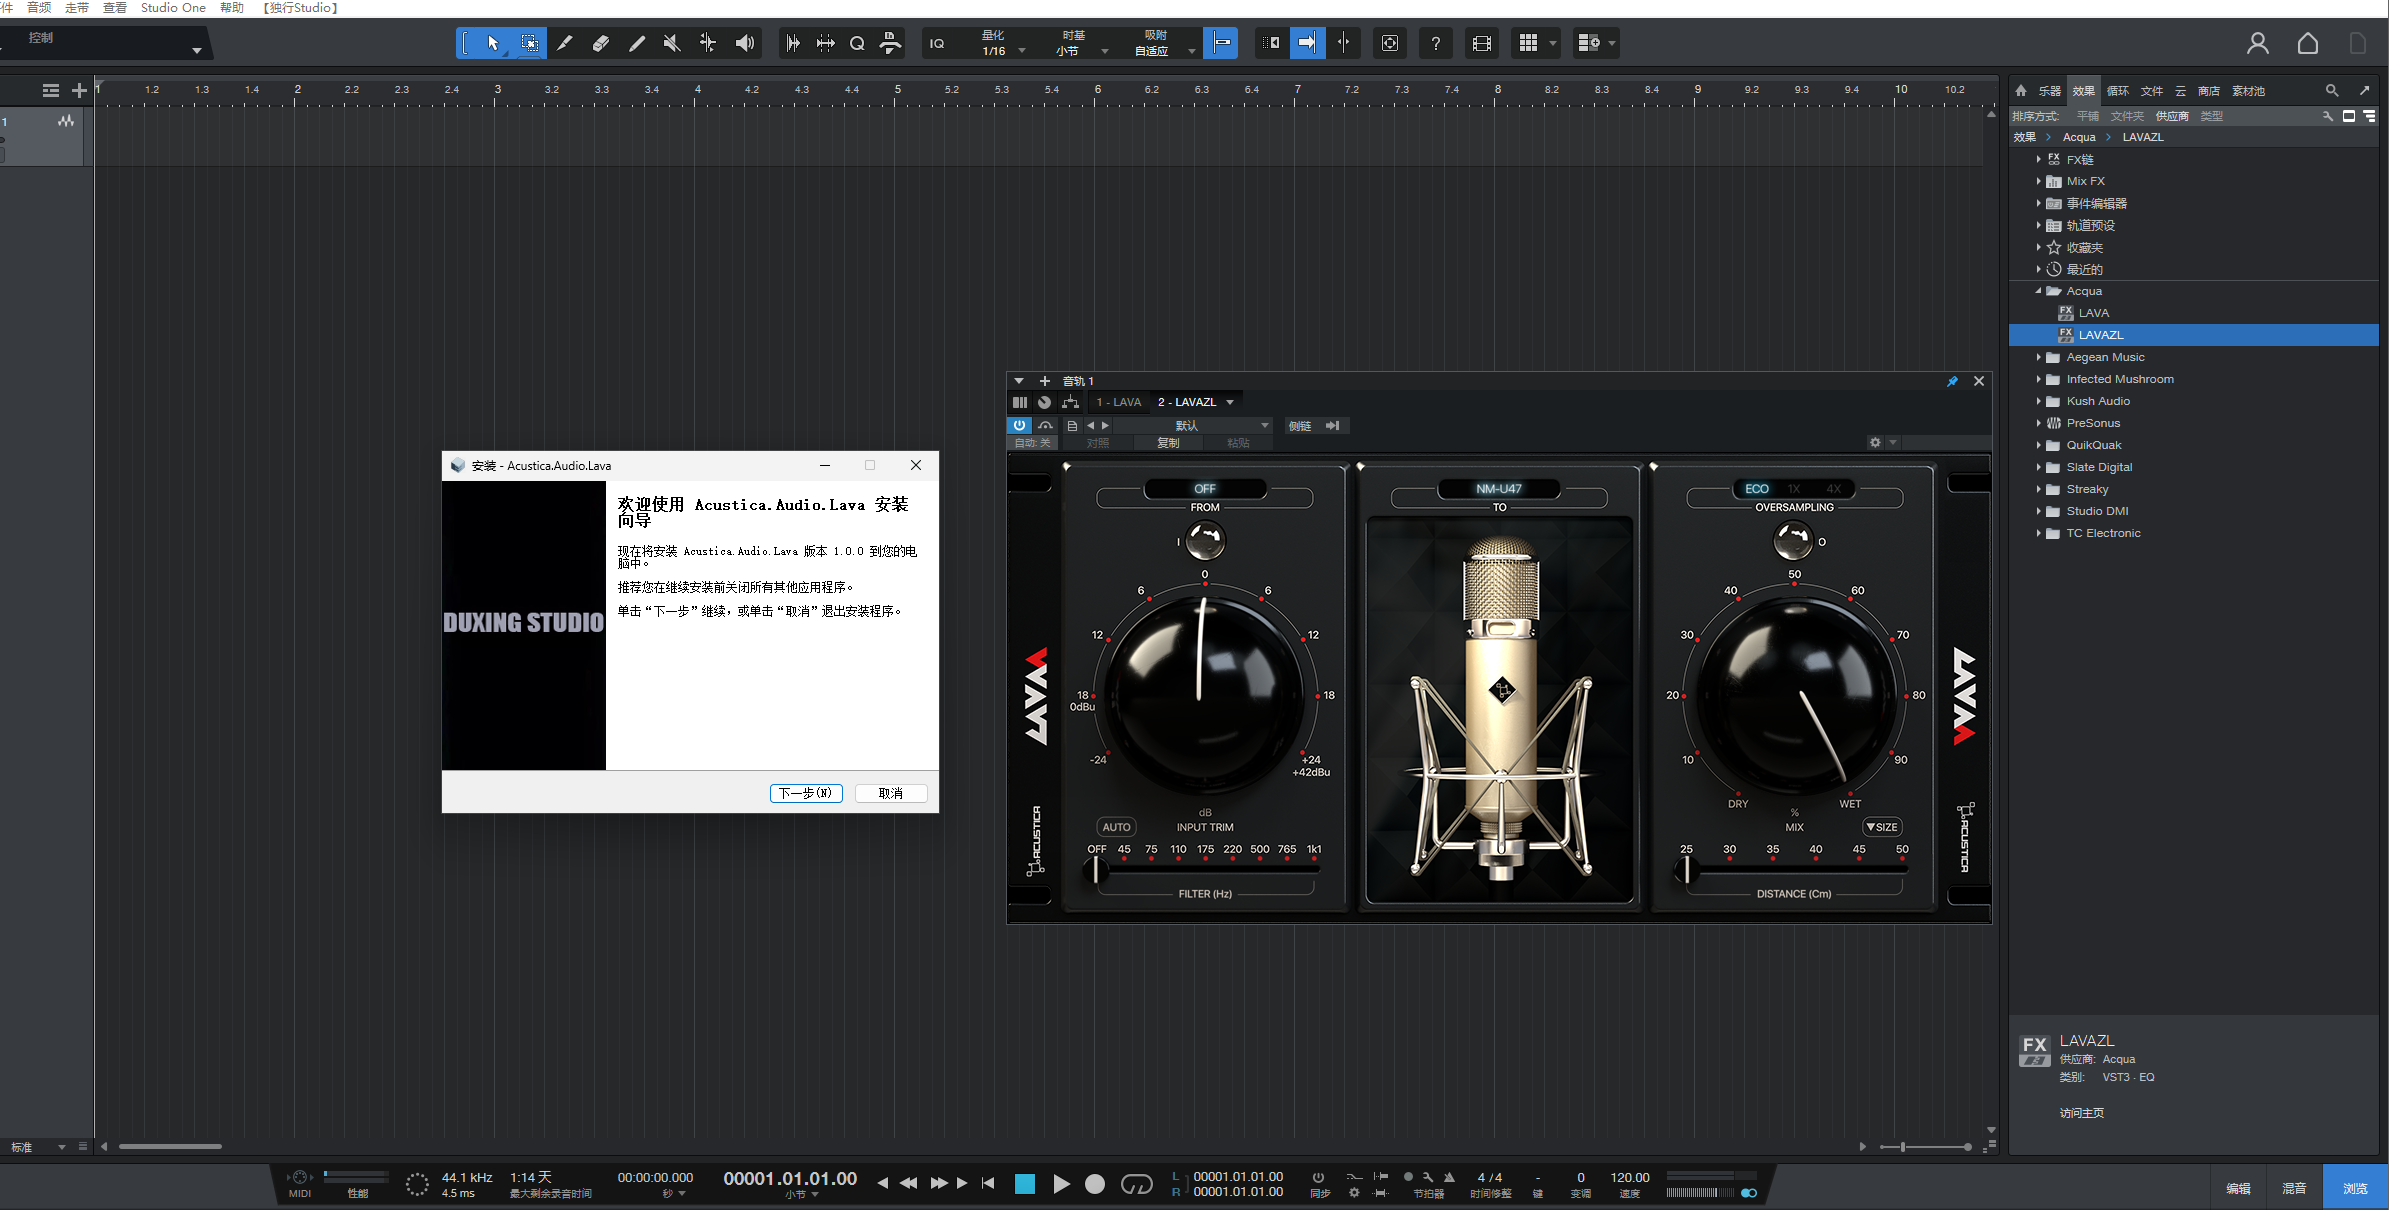Click the IQ input quantize icon
This screenshot has width=2389, height=1210.
click(937, 43)
